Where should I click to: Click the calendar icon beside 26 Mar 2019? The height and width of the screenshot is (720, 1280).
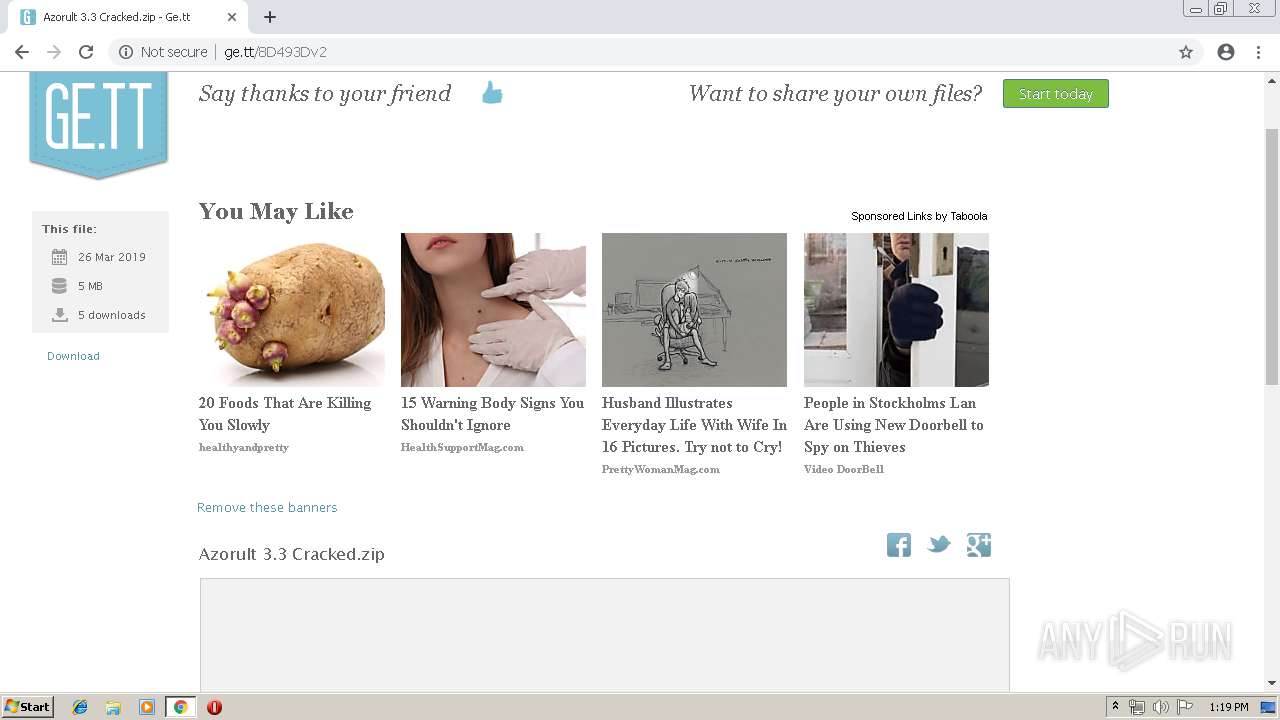pyautogui.click(x=59, y=257)
